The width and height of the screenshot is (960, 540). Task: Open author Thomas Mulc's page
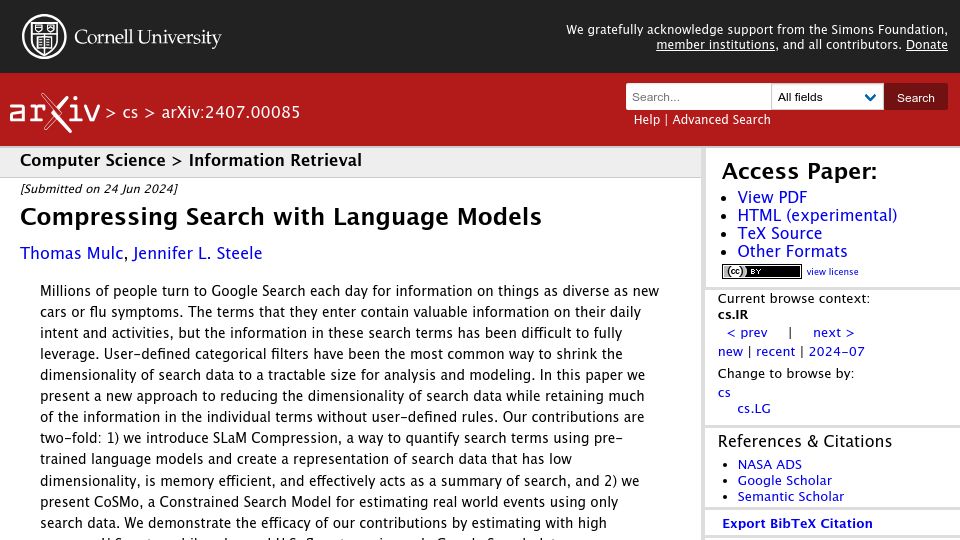[72, 253]
